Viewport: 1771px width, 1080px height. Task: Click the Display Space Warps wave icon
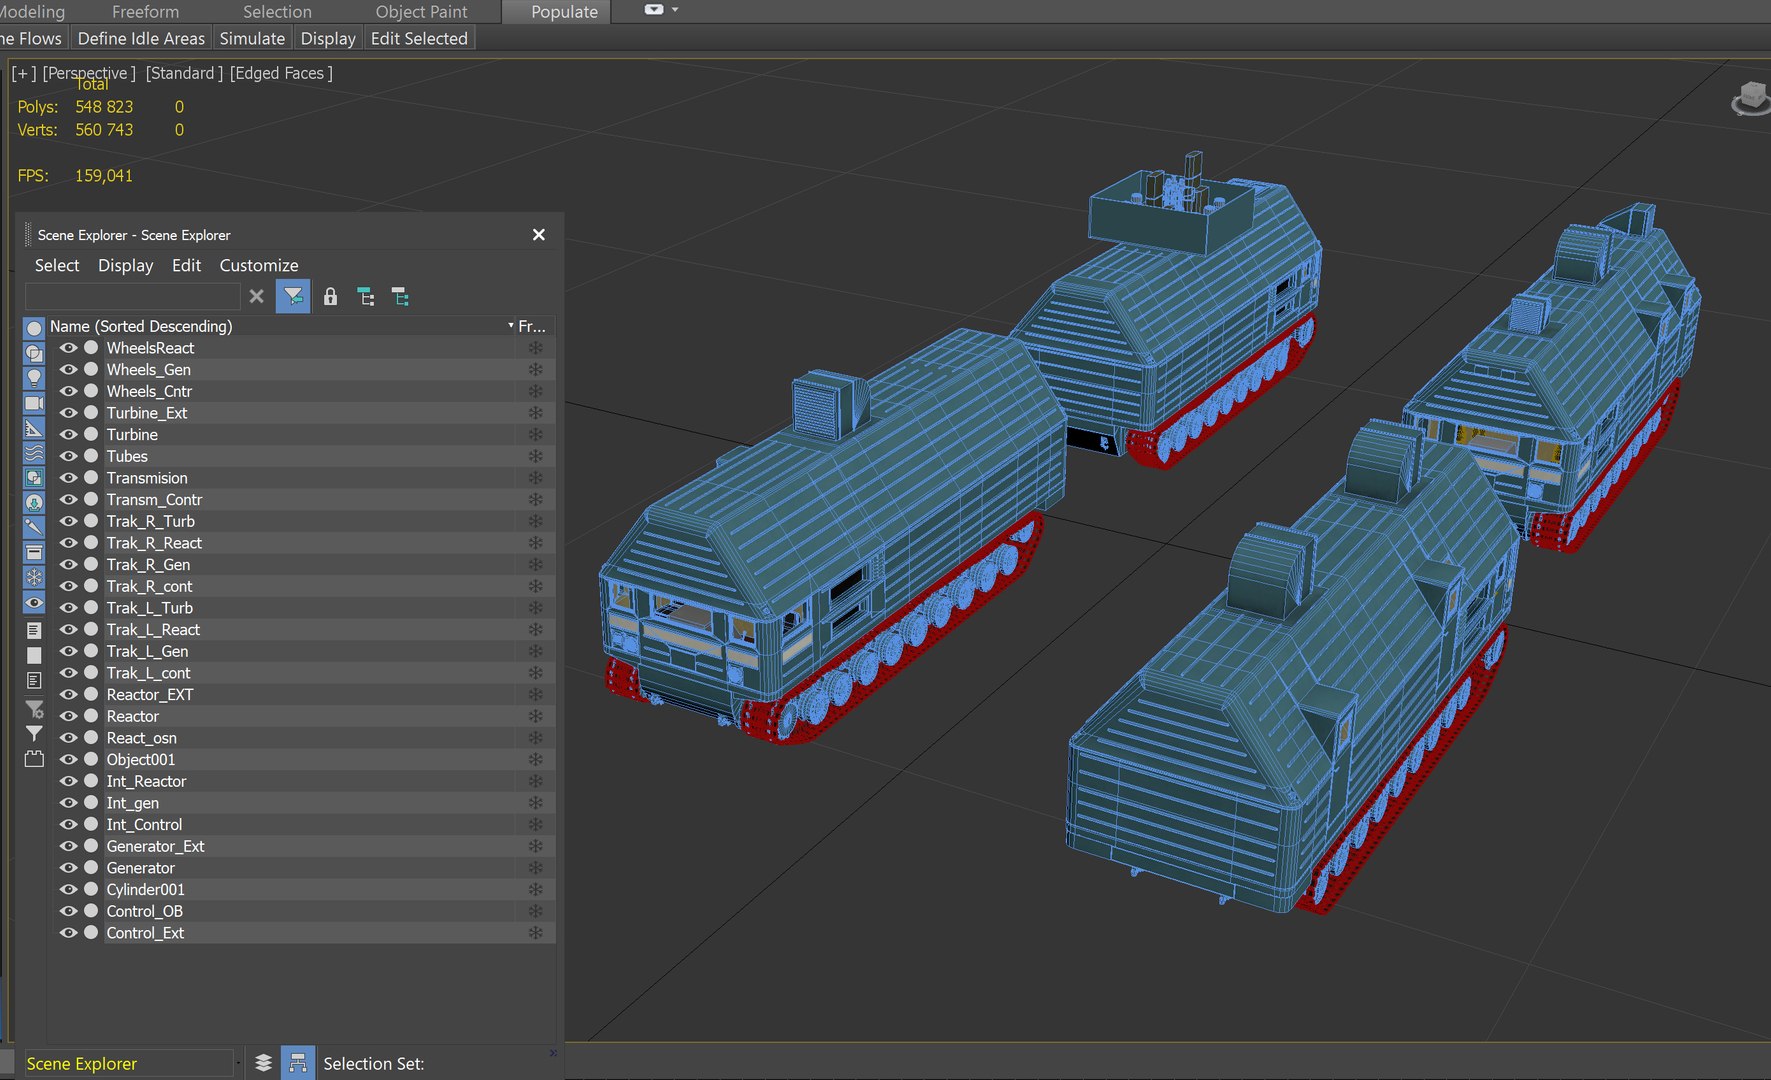(x=34, y=453)
